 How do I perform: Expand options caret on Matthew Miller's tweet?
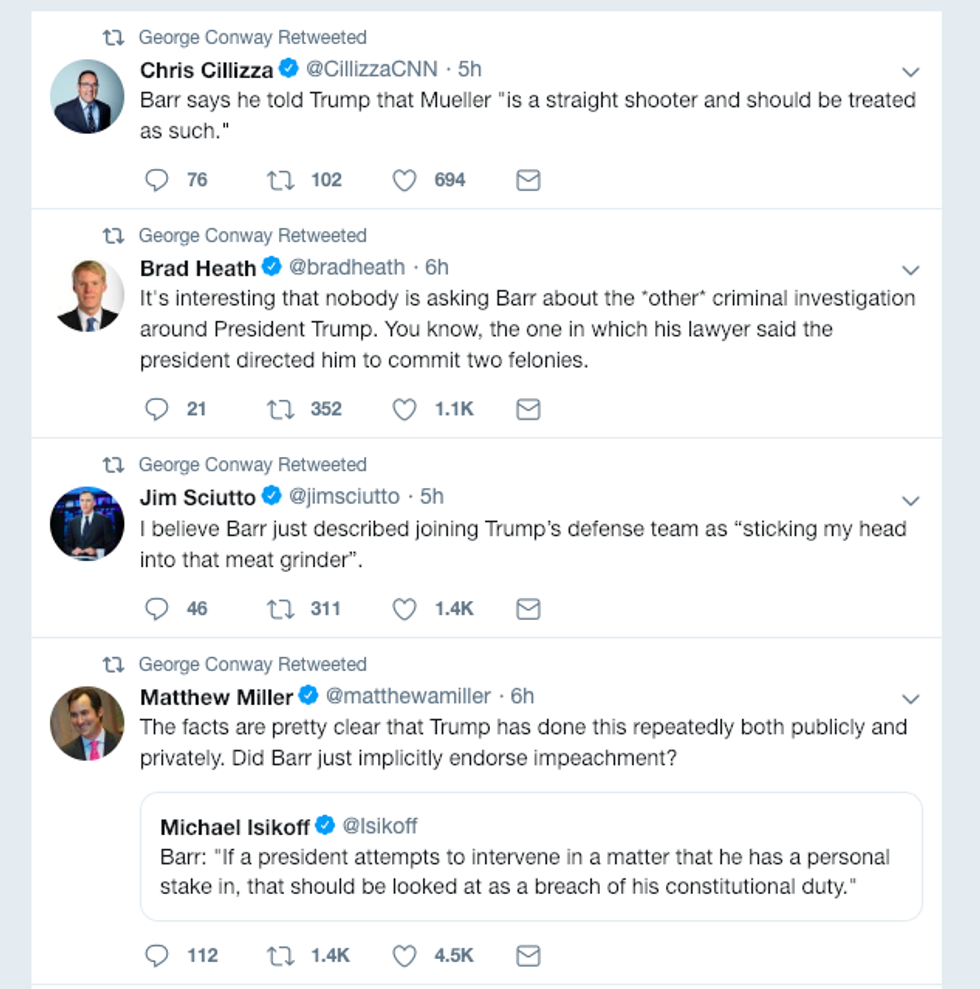[910, 698]
